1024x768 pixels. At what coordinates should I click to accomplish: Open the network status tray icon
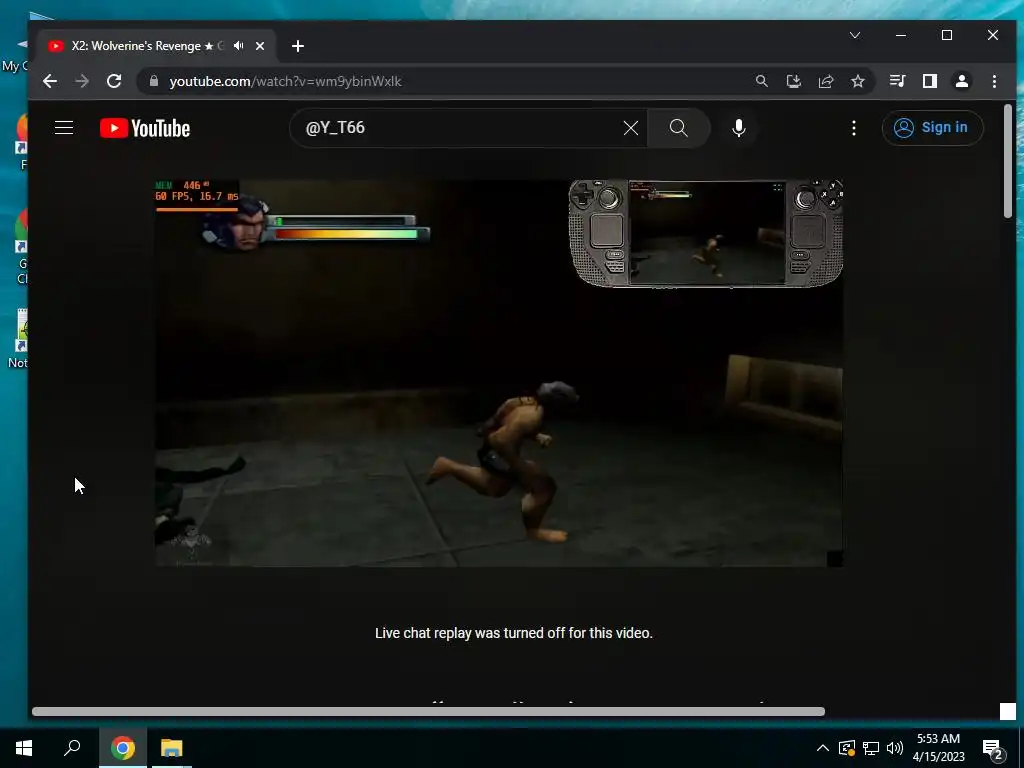[x=871, y=748]
